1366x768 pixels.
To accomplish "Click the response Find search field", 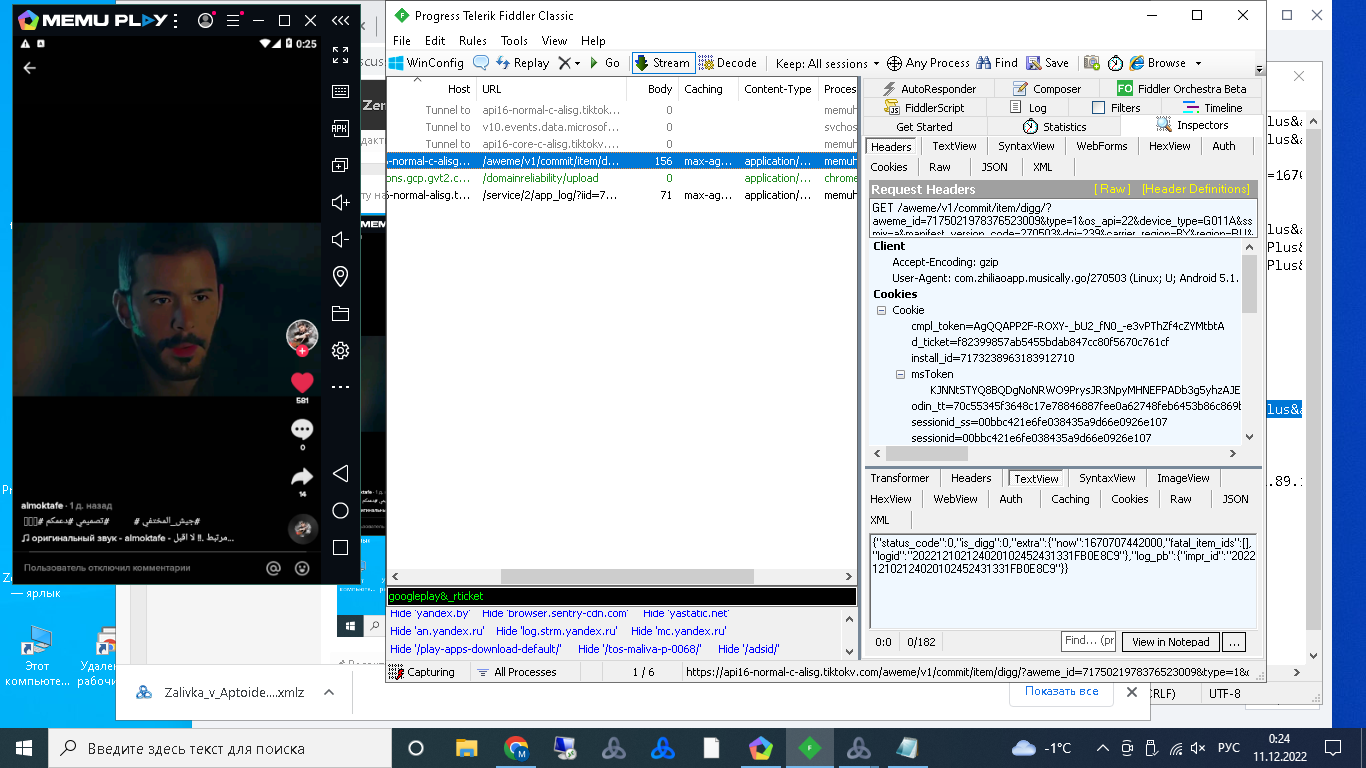I will [1088, 641].
